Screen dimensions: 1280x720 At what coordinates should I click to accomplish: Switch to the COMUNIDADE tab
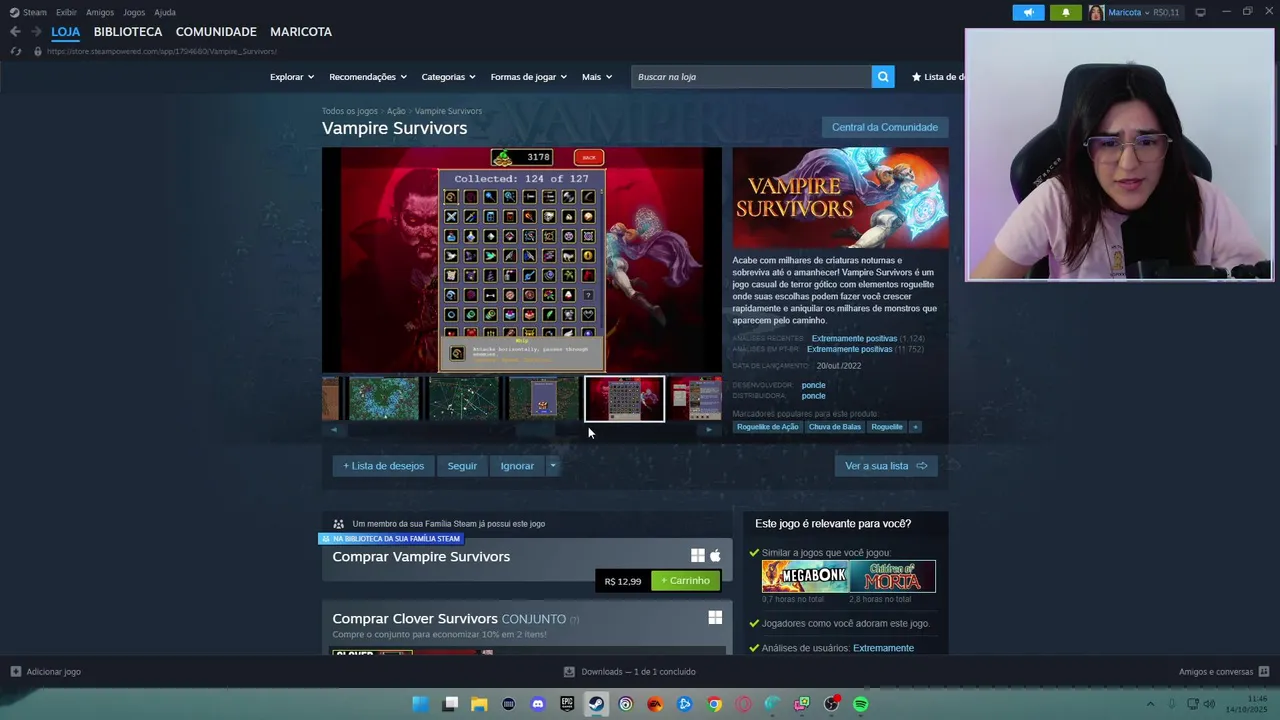[216, 32]
